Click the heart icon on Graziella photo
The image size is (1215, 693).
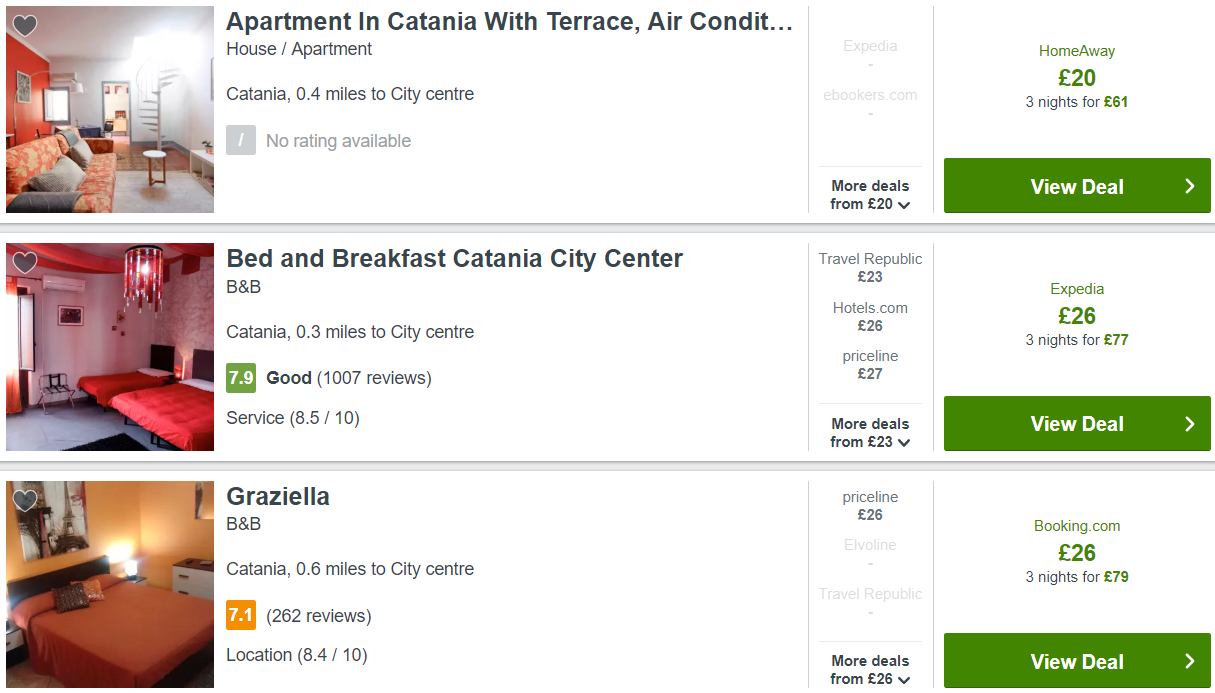(25, 500)
